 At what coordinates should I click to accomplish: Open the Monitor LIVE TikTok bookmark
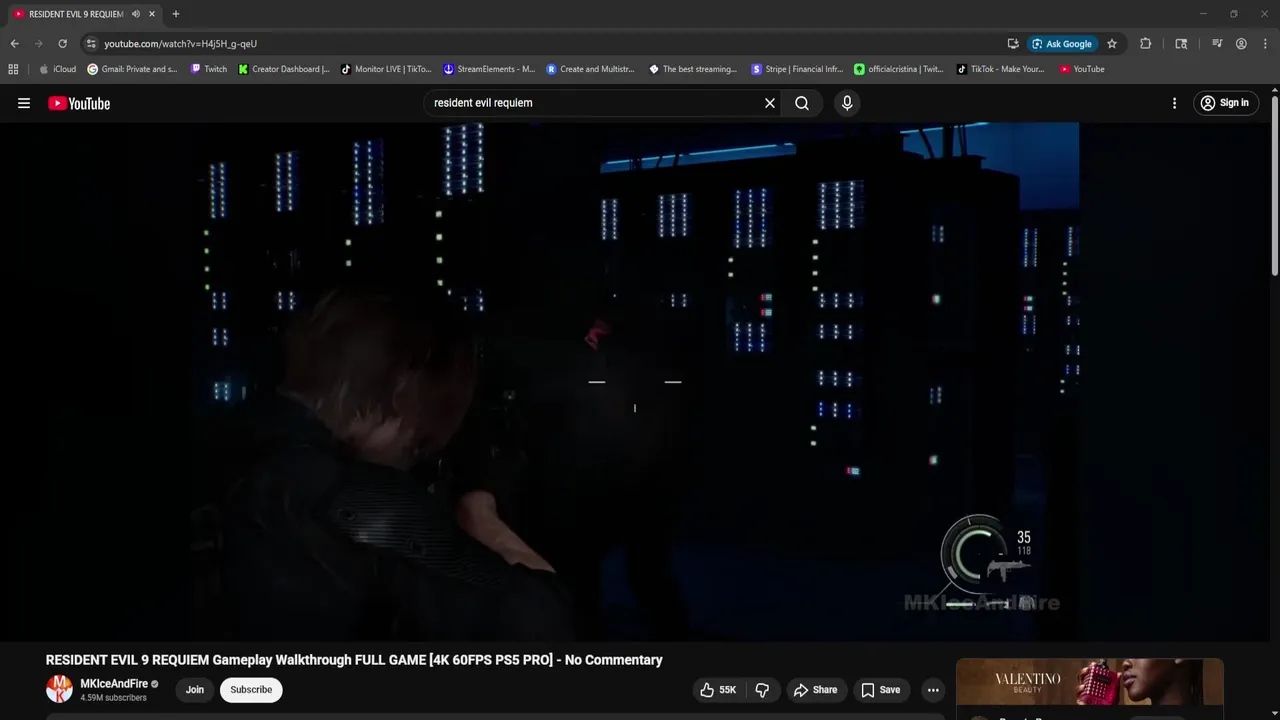point(386,69)
